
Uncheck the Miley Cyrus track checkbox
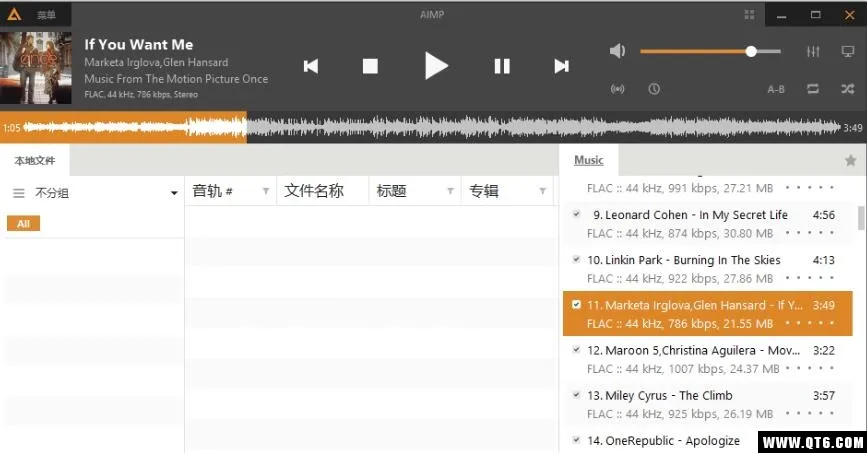click(x=576, y=395)
